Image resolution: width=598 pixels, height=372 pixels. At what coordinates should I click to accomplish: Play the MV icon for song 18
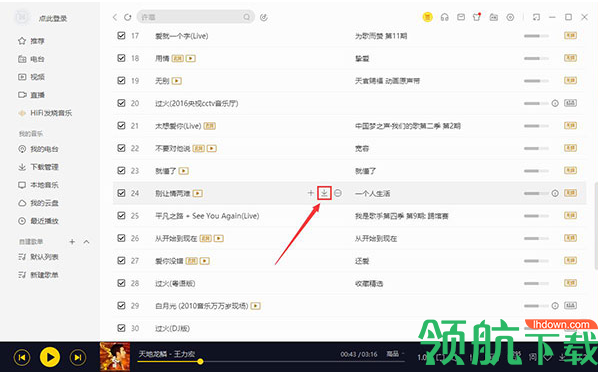[191, 58]
